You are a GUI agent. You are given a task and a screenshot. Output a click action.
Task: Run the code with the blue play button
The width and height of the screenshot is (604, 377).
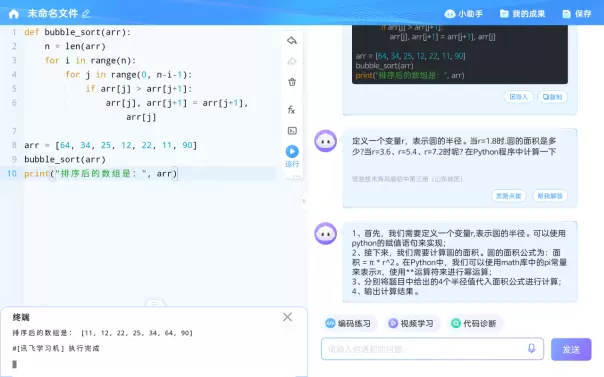coord(292,151)
